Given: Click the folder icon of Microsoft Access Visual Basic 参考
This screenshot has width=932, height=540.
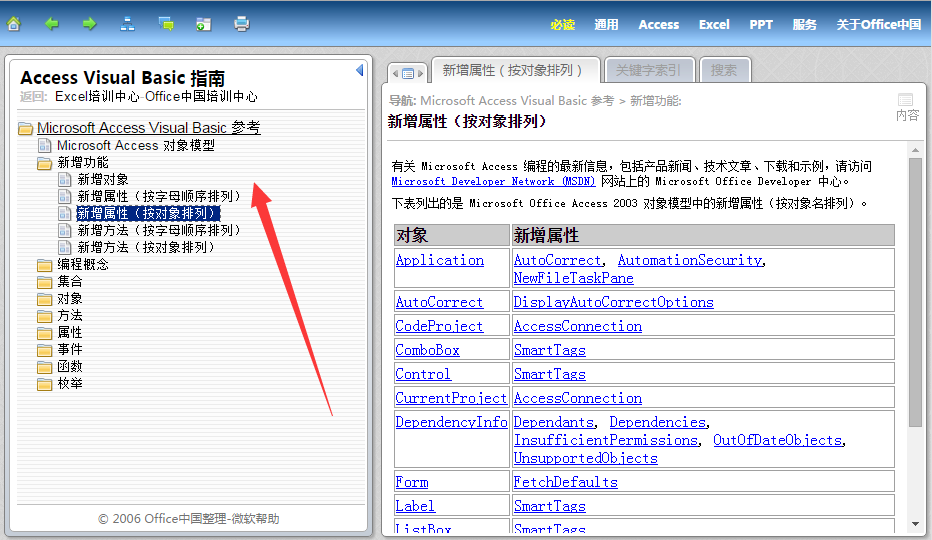Looking at the screenshot, I should (26, 128).
